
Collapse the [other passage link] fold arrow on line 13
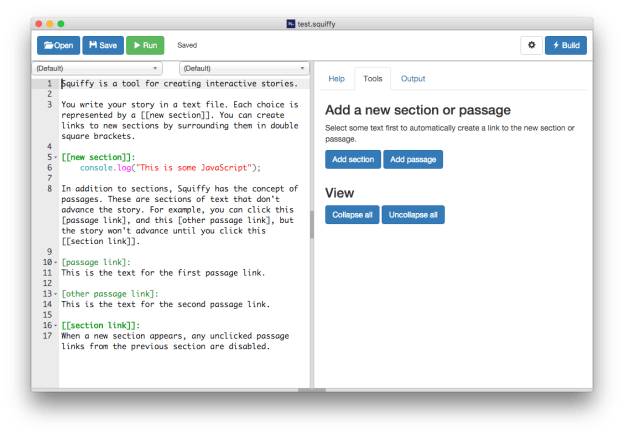[56, 294]
